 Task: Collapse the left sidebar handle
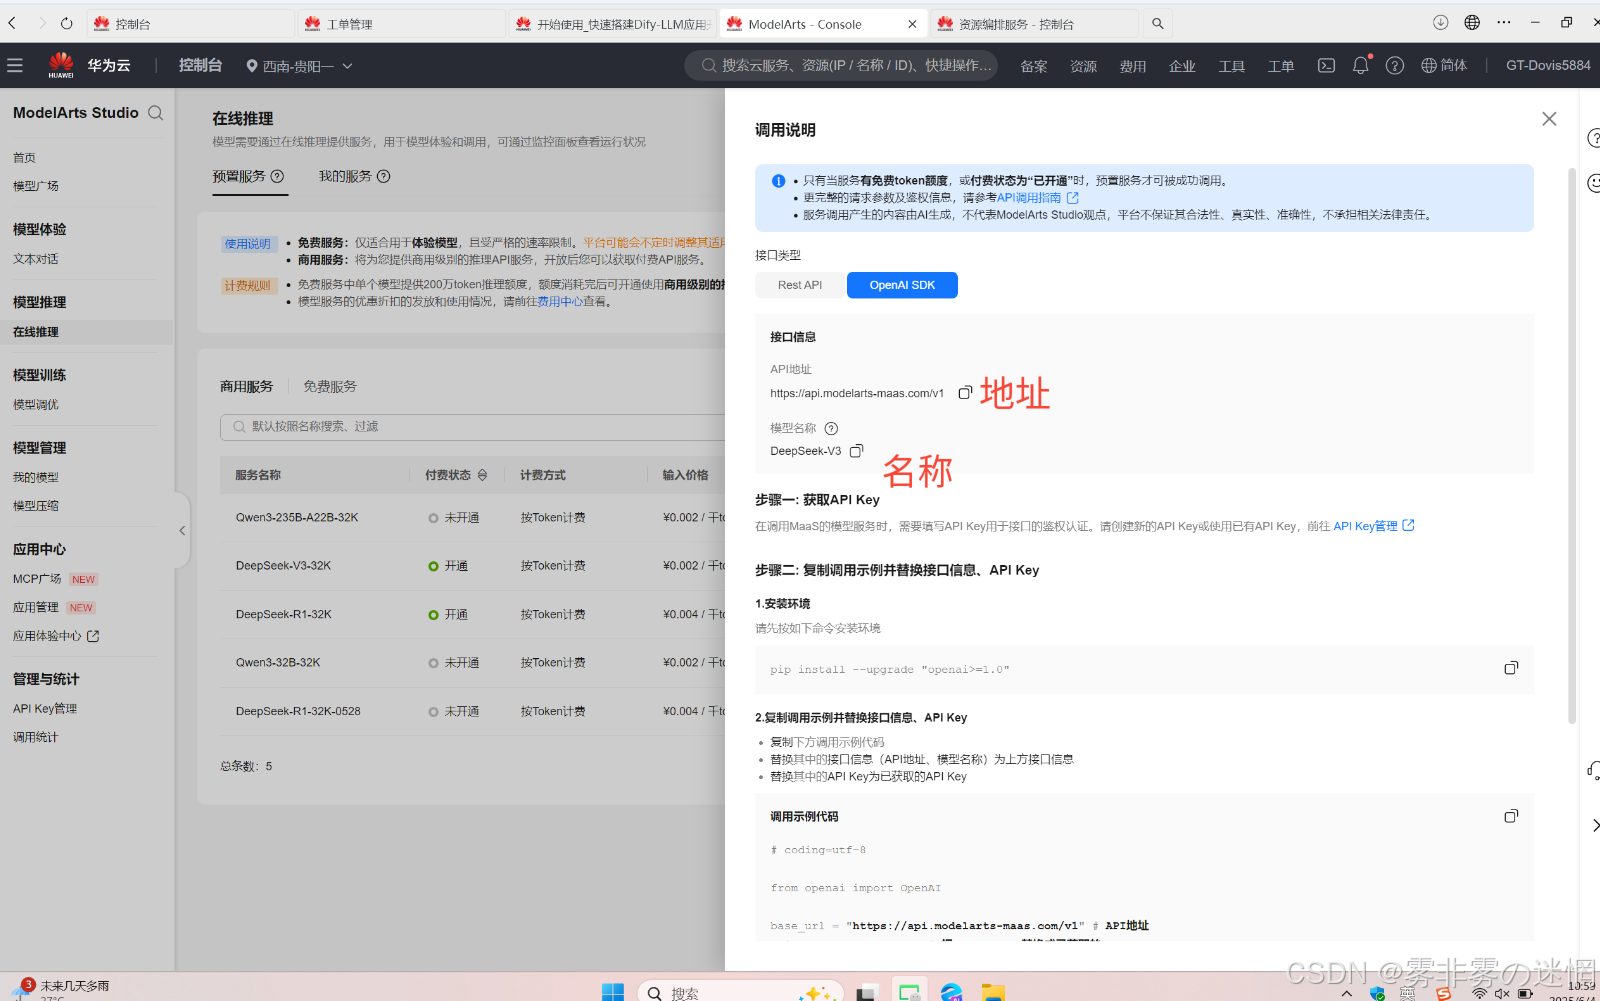pos(182,531)
